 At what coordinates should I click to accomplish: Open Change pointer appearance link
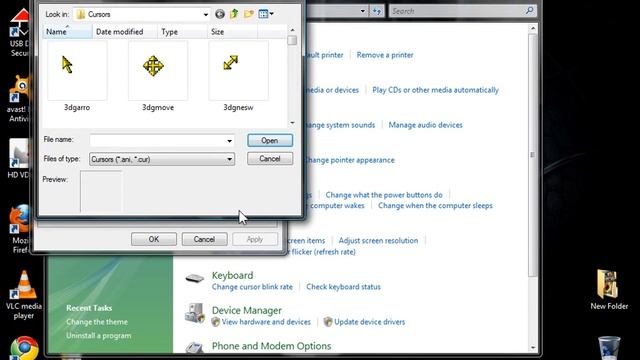(x=349, y=160)
